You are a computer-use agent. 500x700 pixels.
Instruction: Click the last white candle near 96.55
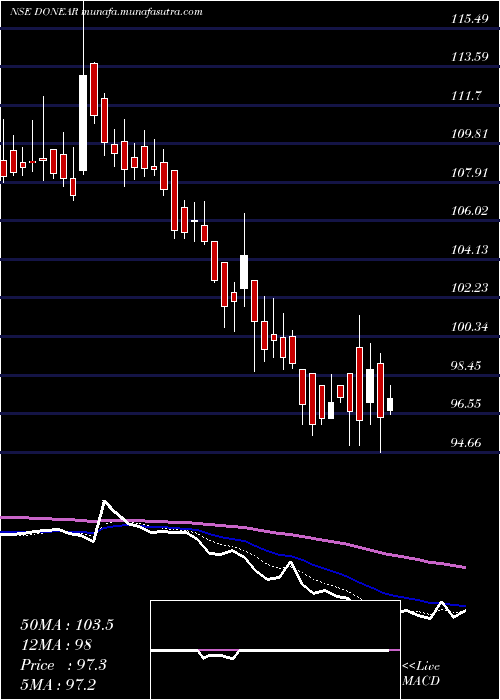390,404
